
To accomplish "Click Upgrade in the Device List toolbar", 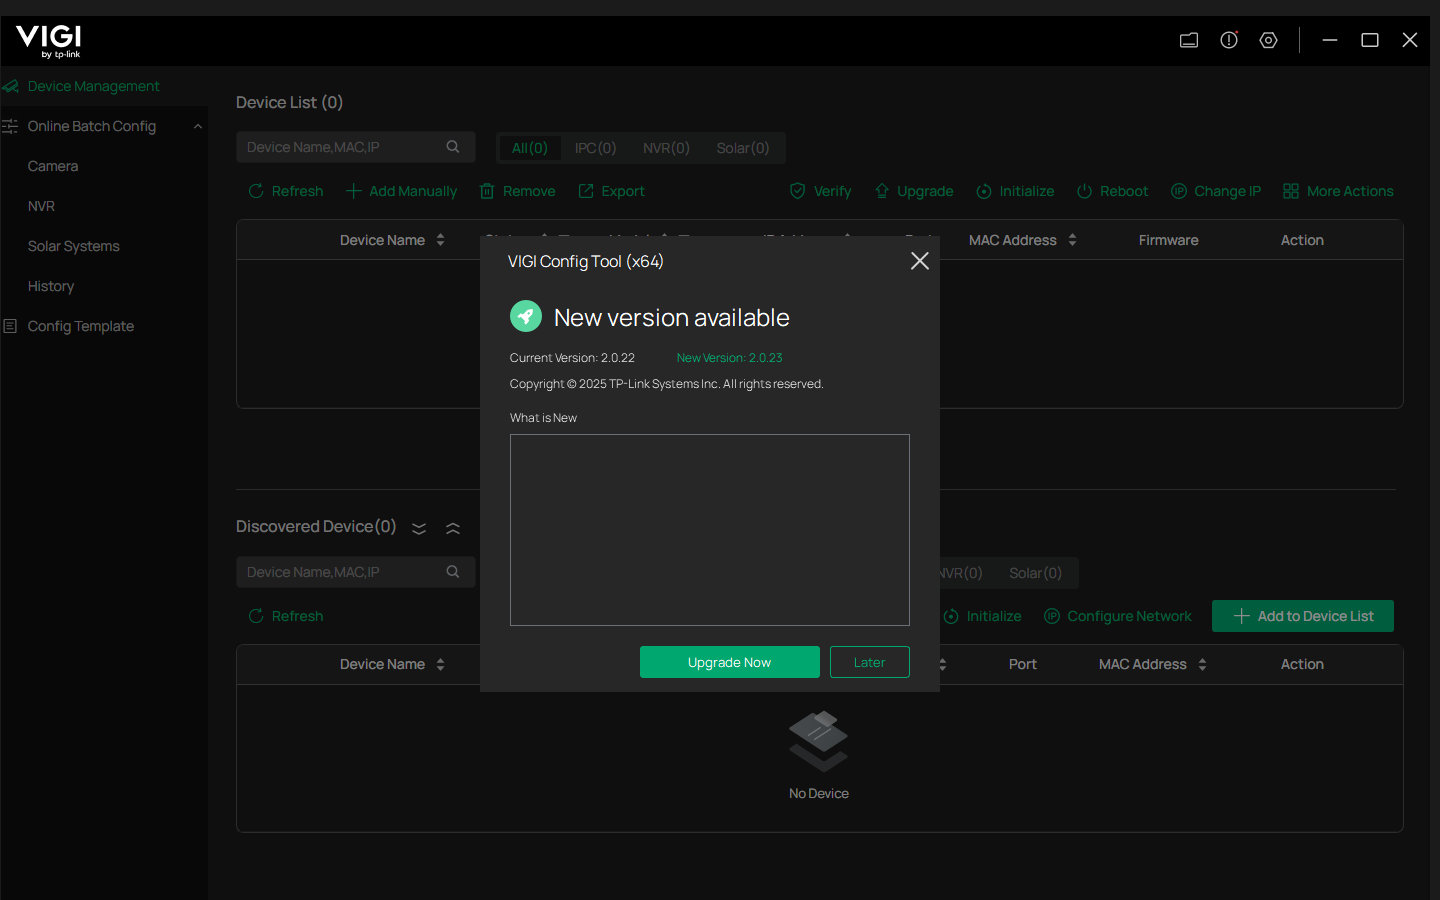I will coord(914,191).
